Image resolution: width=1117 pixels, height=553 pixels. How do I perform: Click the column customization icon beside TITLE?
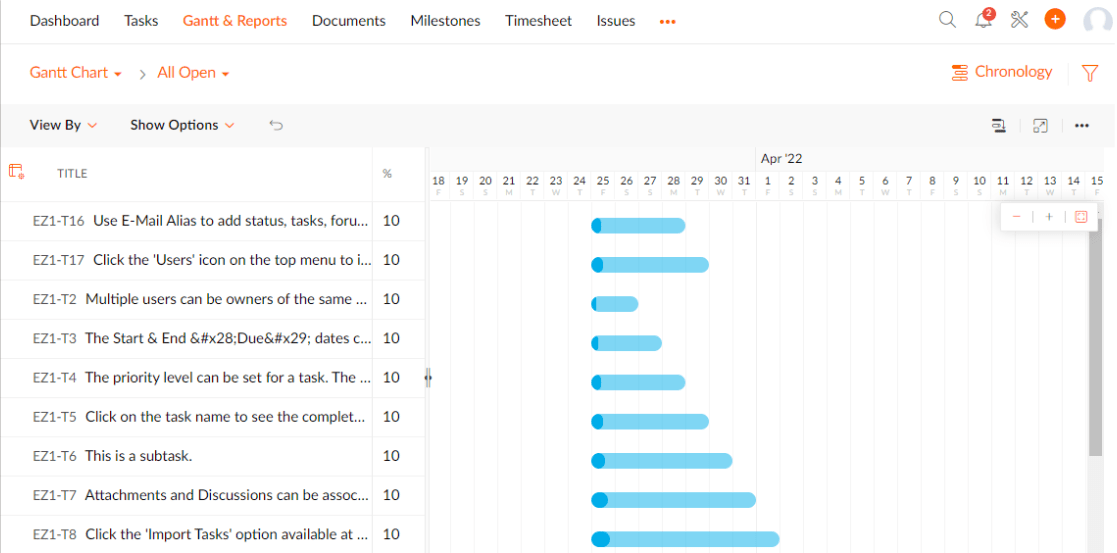tap(16, 171)
